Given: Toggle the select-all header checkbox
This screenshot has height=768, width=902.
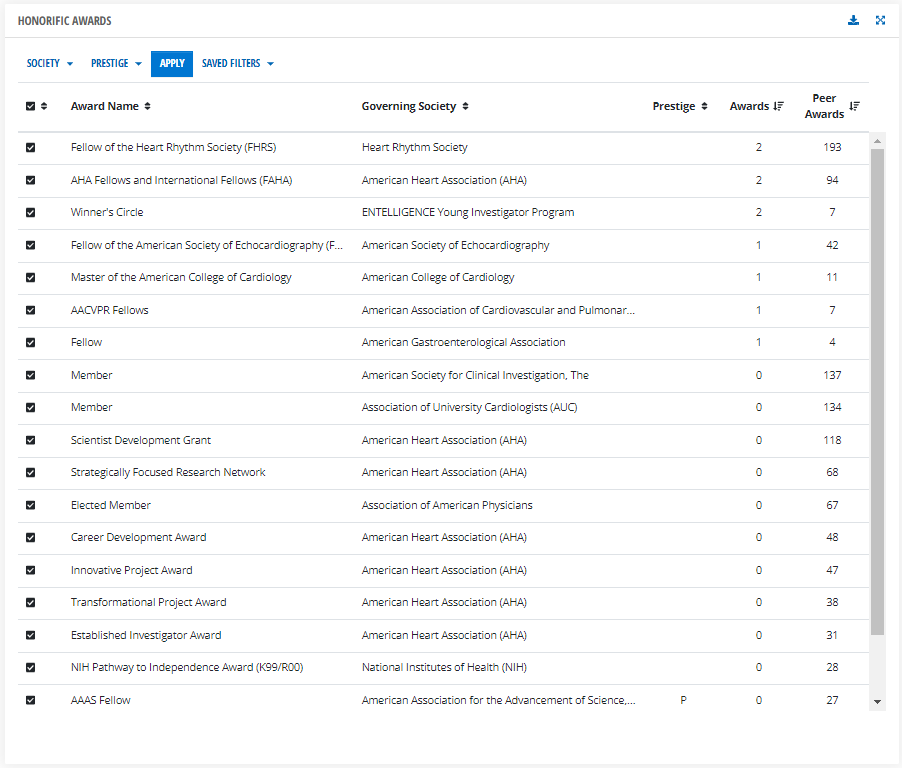Looking at the screenshot, I should [x=30, y=106].
